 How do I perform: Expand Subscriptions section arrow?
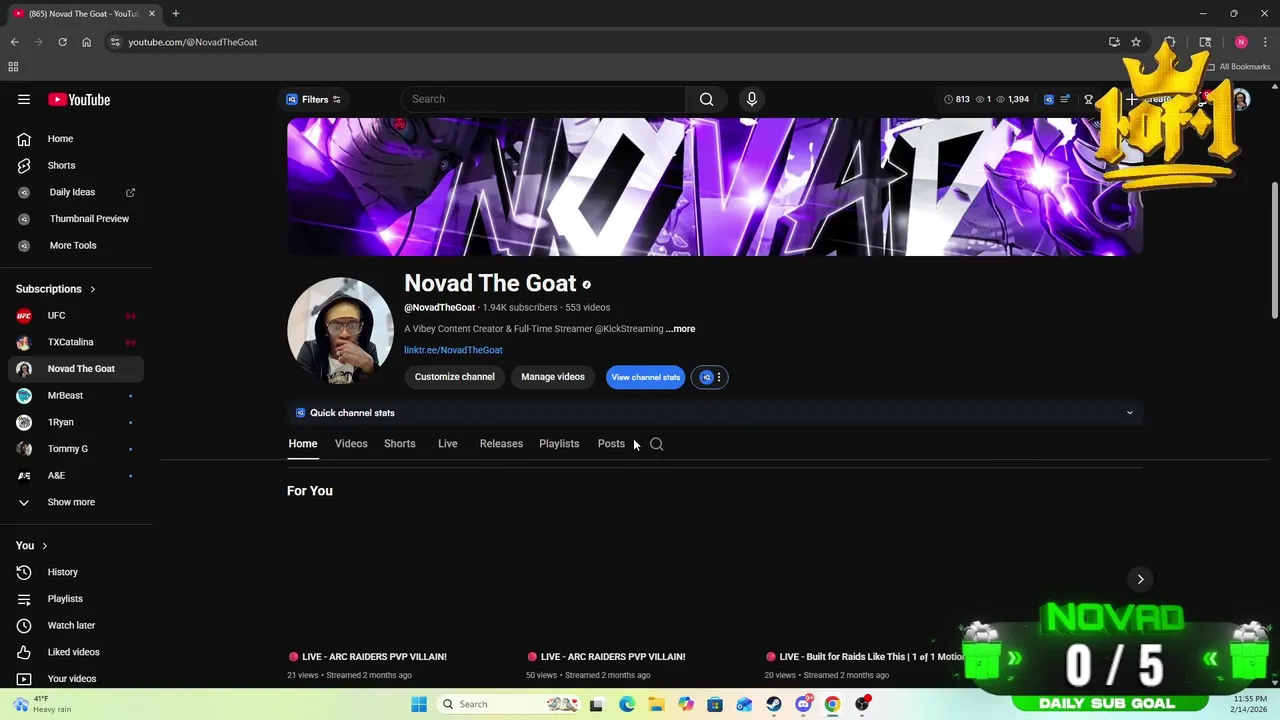click(x=93, y=289)
